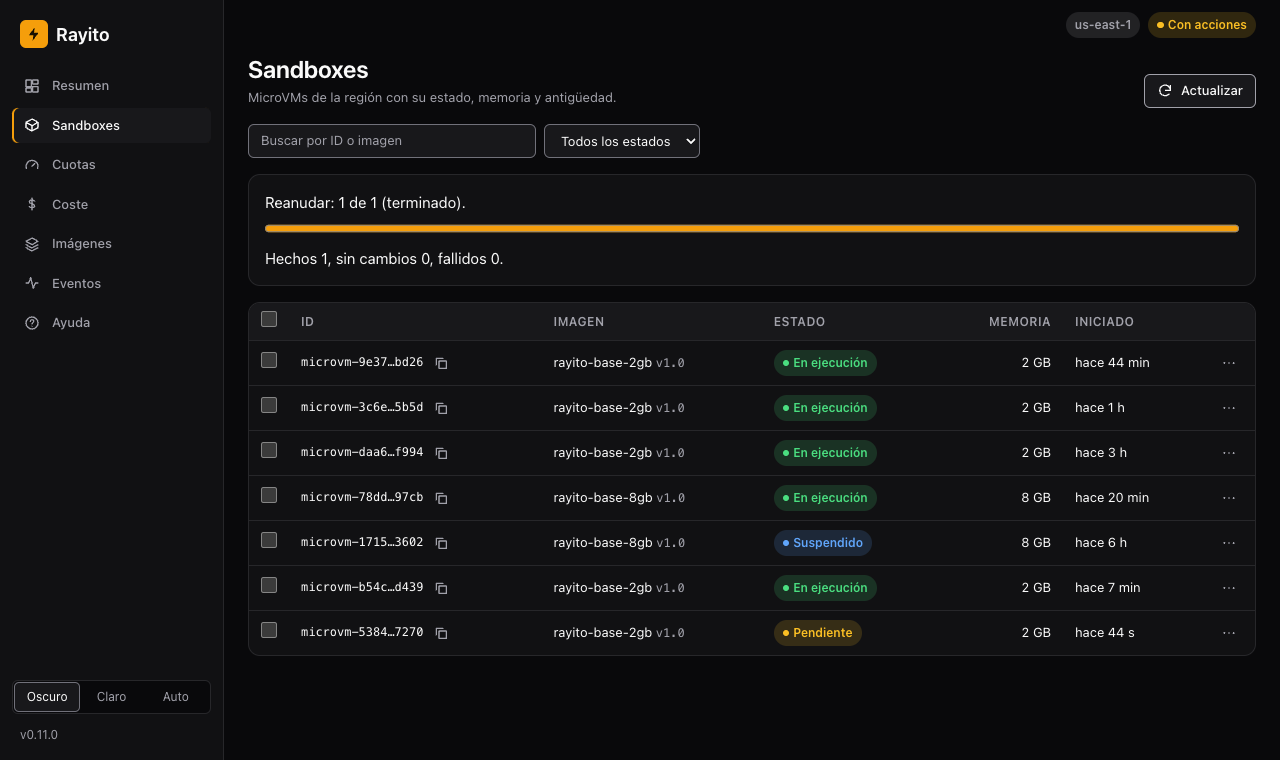Check the box for microvm-5384…7270

(269, 630)
